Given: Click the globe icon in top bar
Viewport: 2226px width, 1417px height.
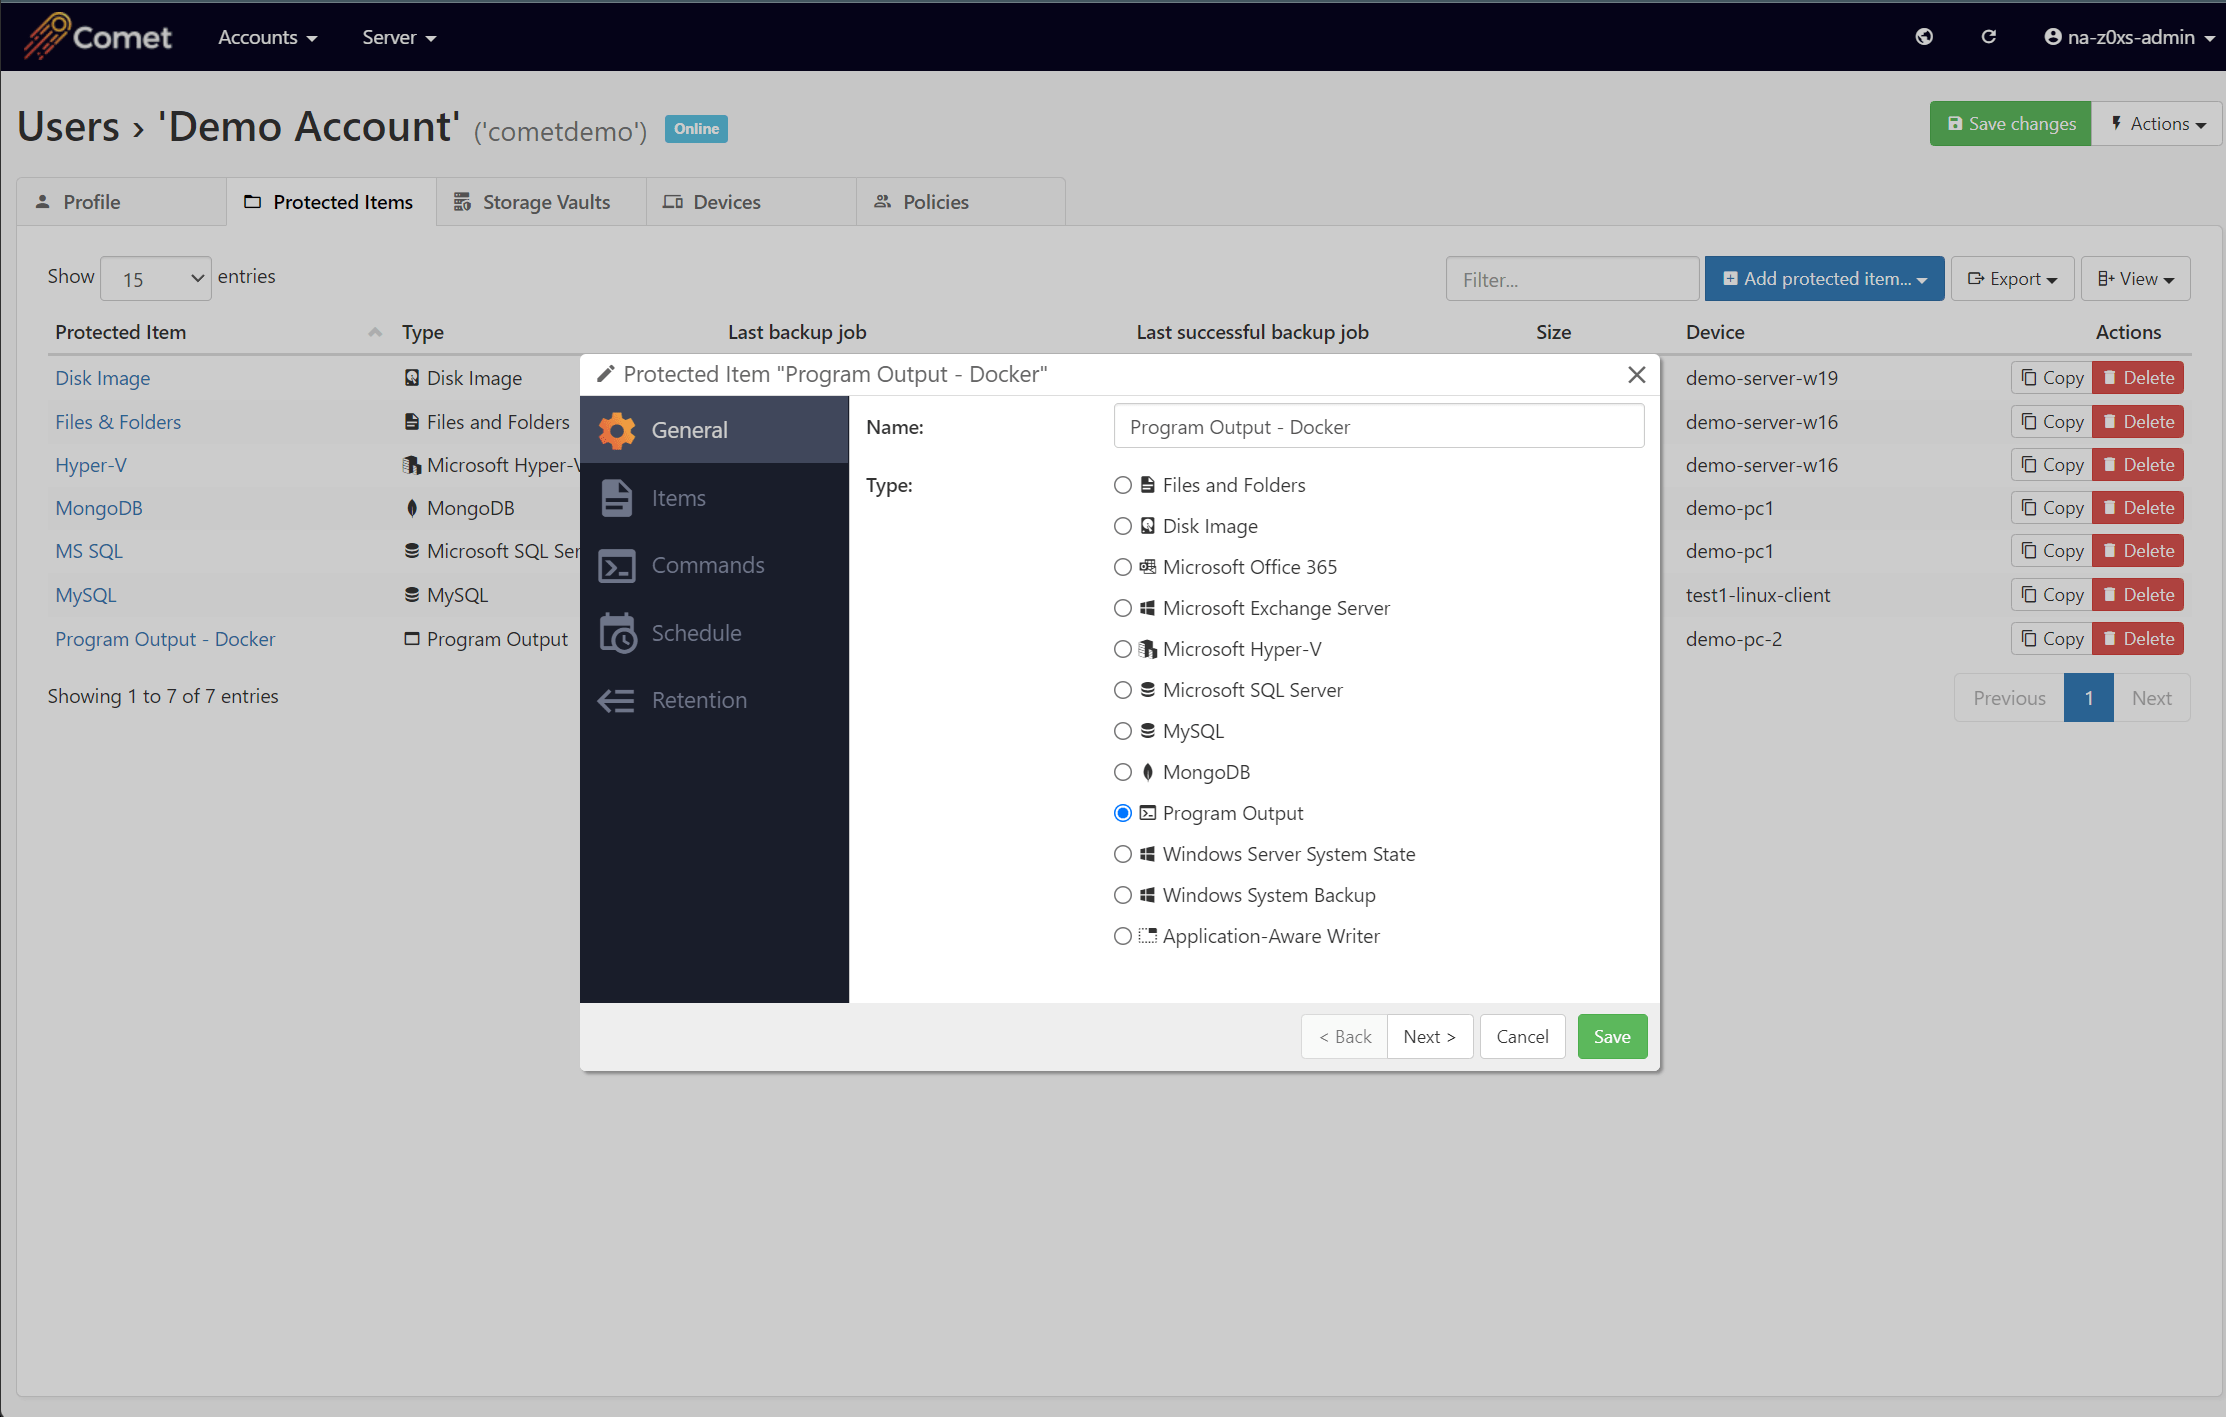Looking at the screenshot, I should [1924, 37].
